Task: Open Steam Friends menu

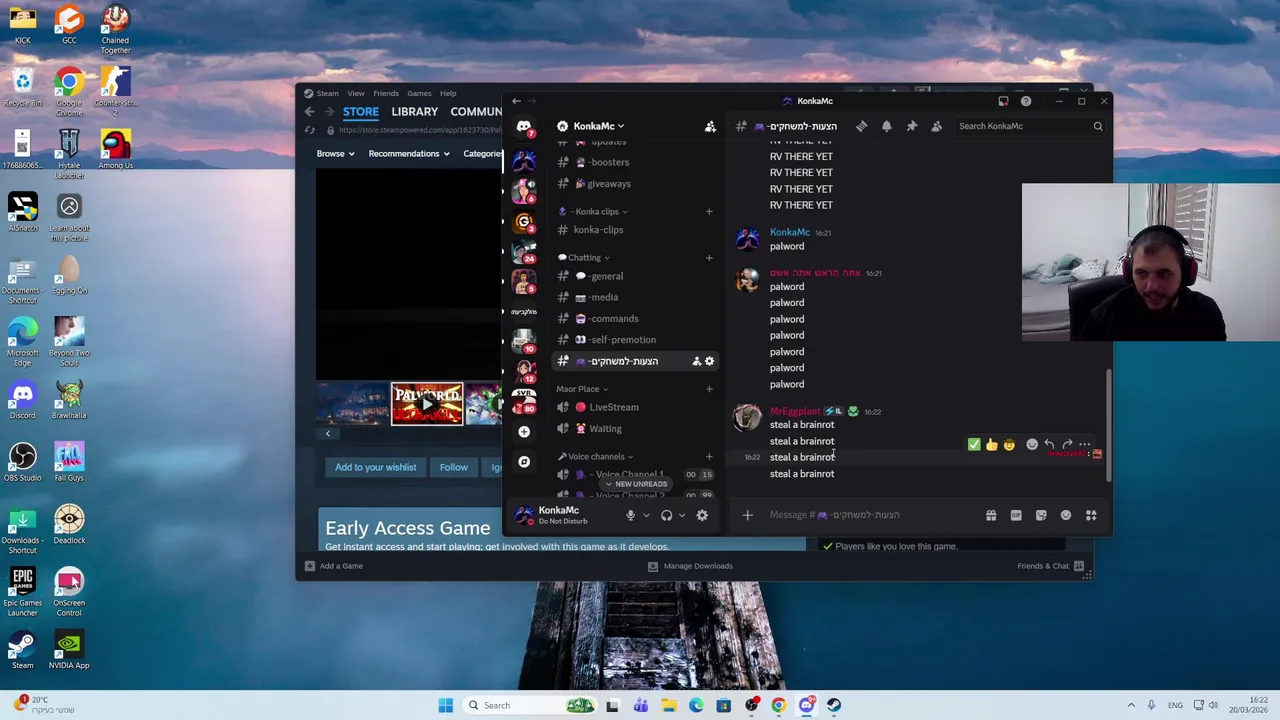Action: 386,93
